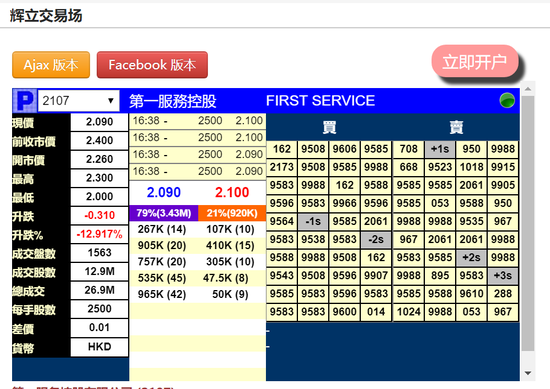Select the ask queue 305K (10)
This screenshot has height=389, width=550.
[x=230, y=262]
